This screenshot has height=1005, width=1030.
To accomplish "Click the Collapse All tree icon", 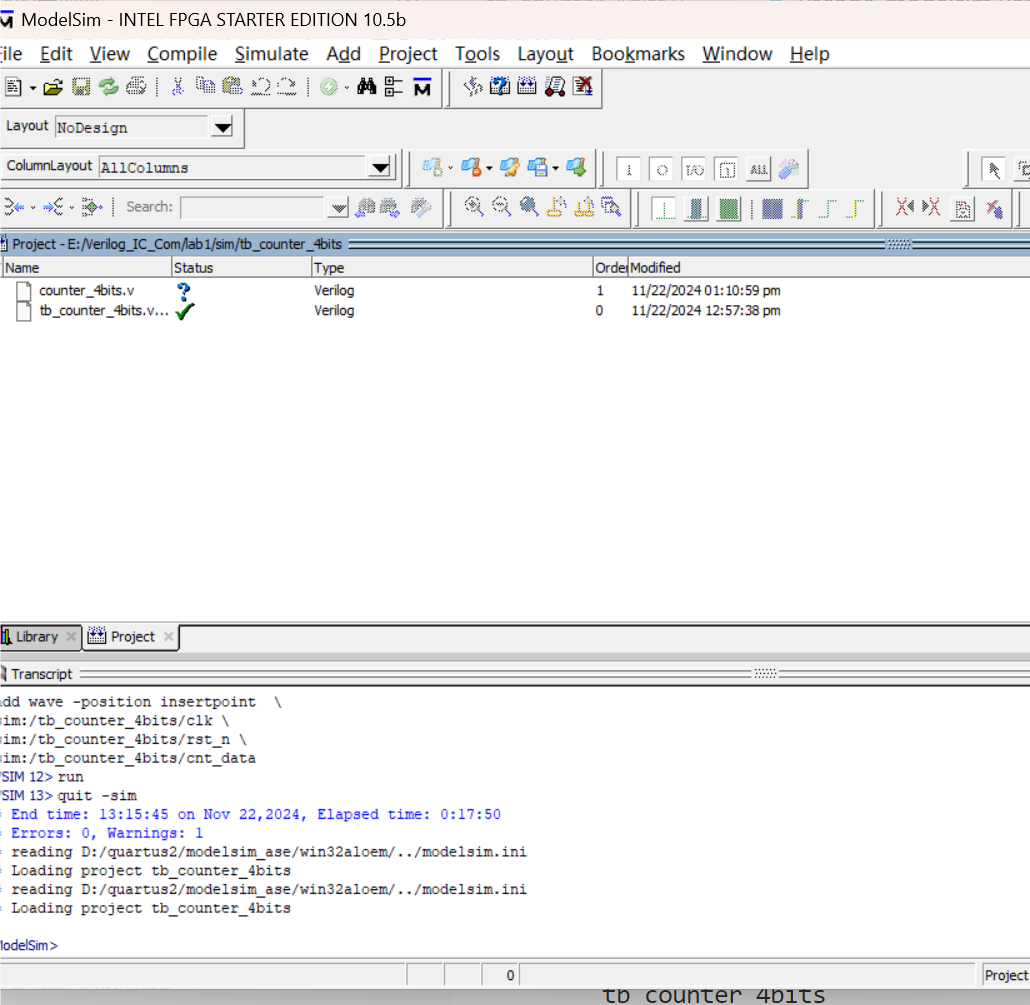I will point(393,87).
